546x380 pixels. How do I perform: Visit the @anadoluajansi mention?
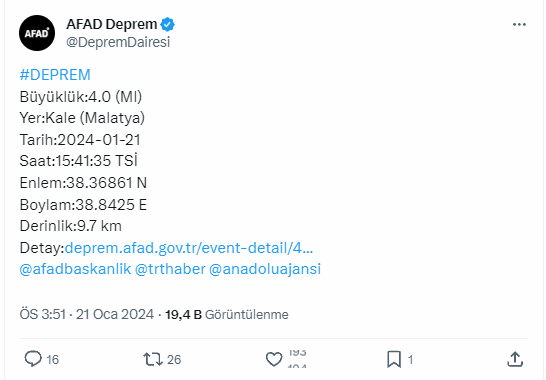265,269
